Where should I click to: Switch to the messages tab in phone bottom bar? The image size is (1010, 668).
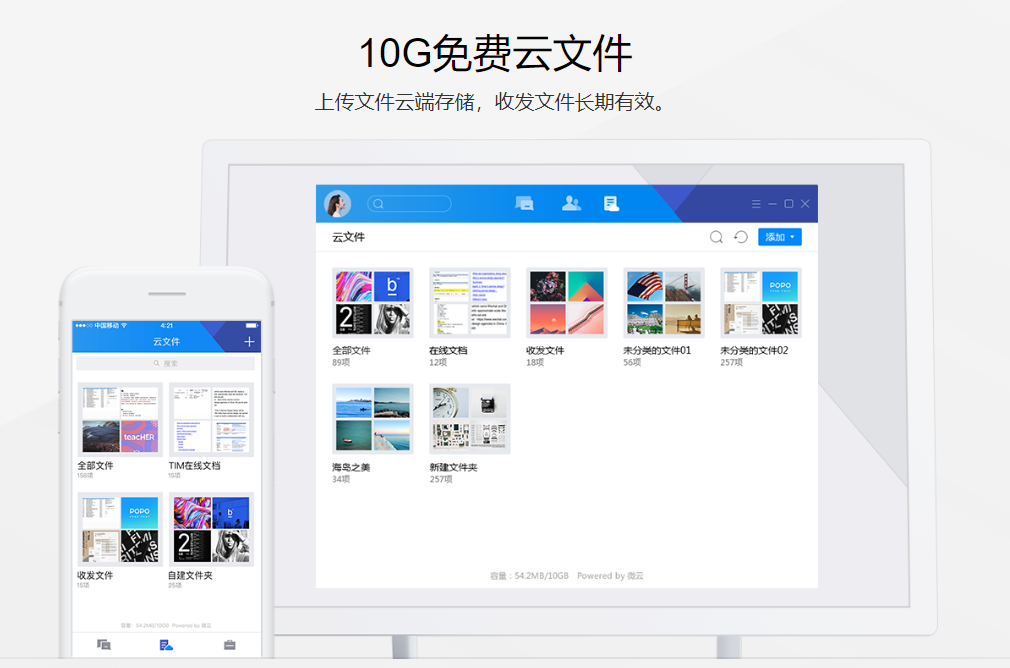coord(104,644)
